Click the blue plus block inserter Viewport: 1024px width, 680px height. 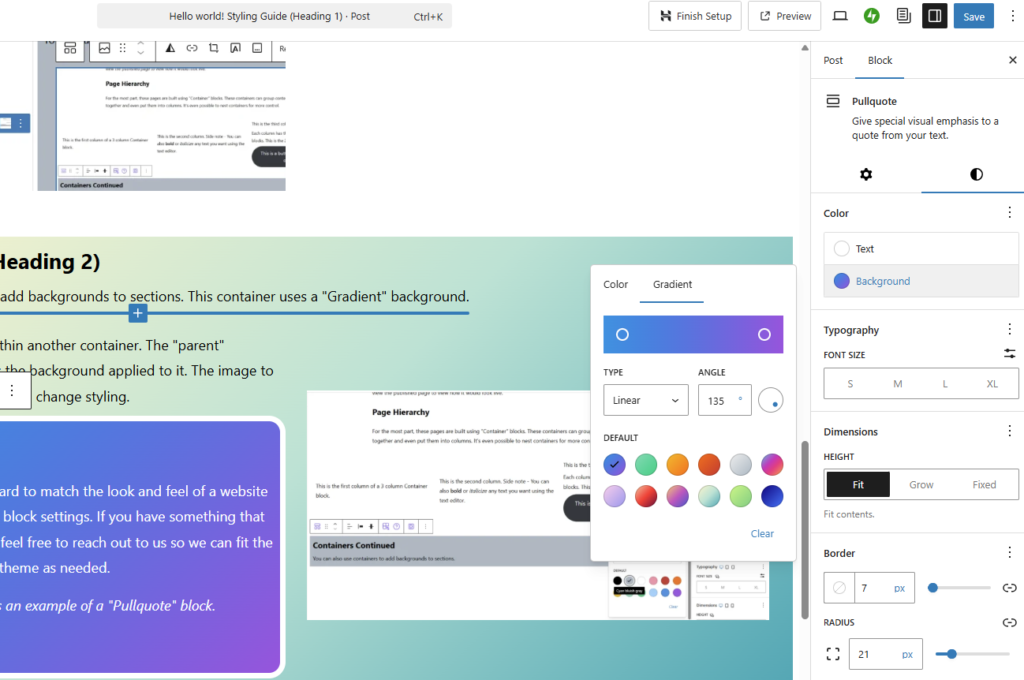coord(138,314)
